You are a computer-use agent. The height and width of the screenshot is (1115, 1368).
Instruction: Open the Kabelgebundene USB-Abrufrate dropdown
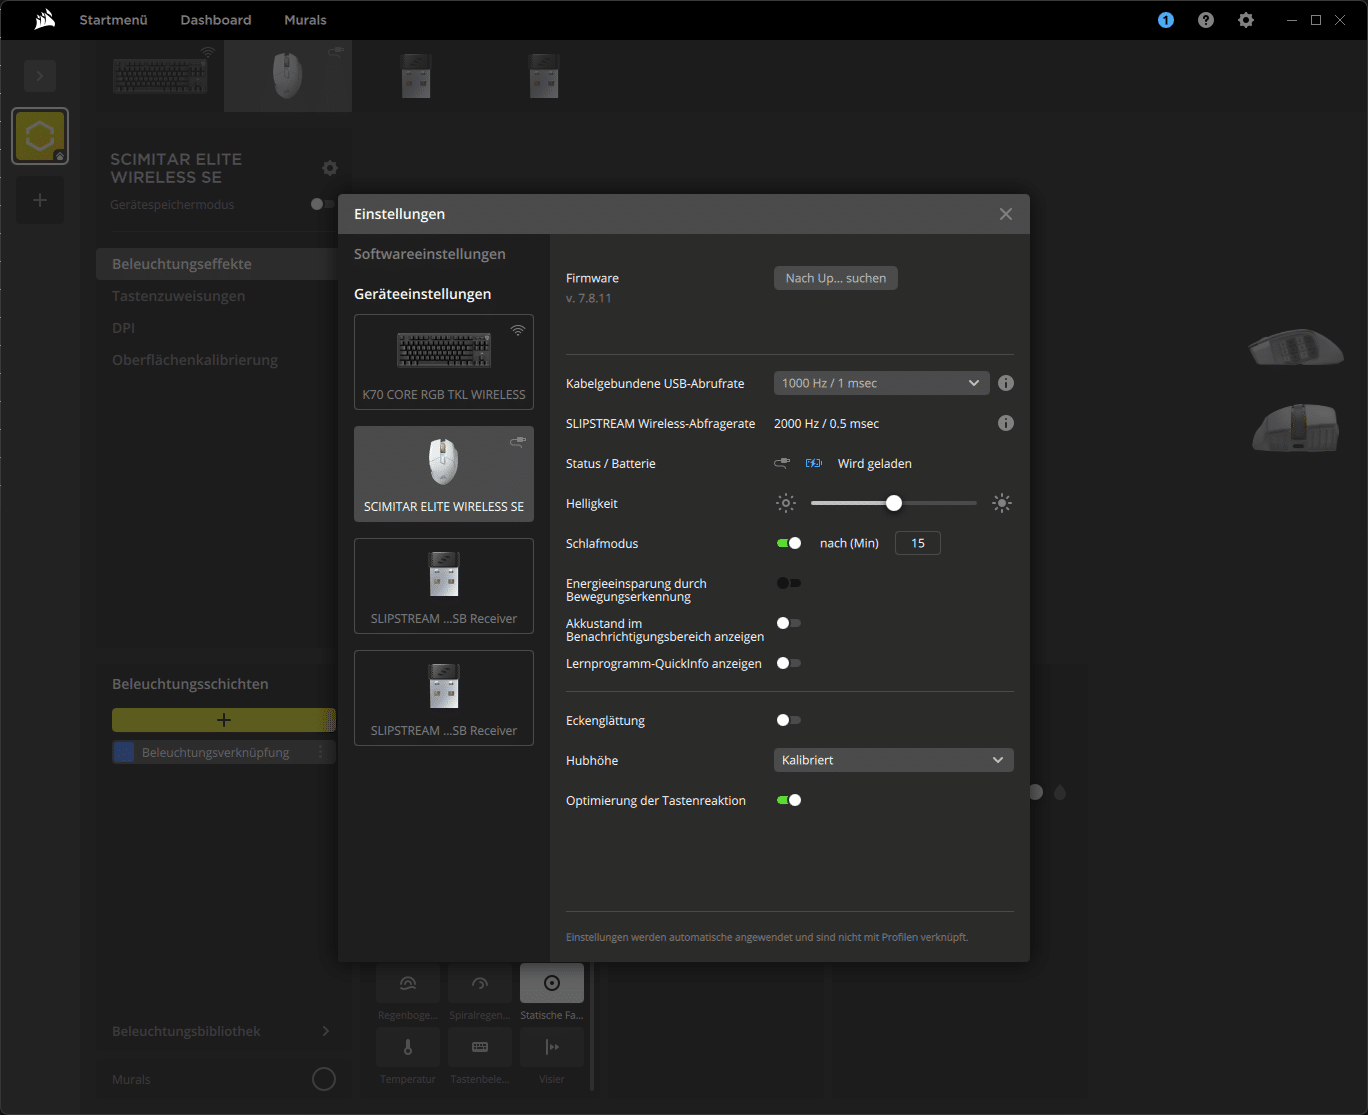(x=881, y=383)
